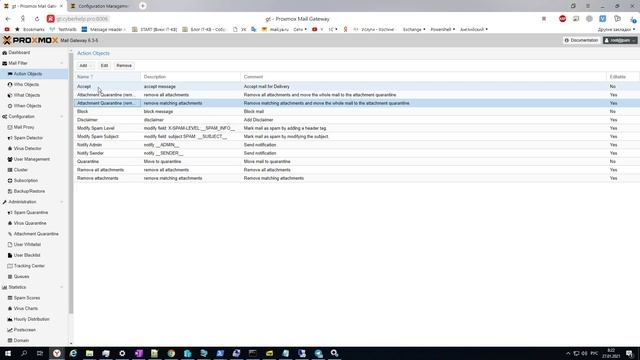Sort by the Name column header
Screen dimensions: 640x360
pyautogui.click(x=107, y=77)
